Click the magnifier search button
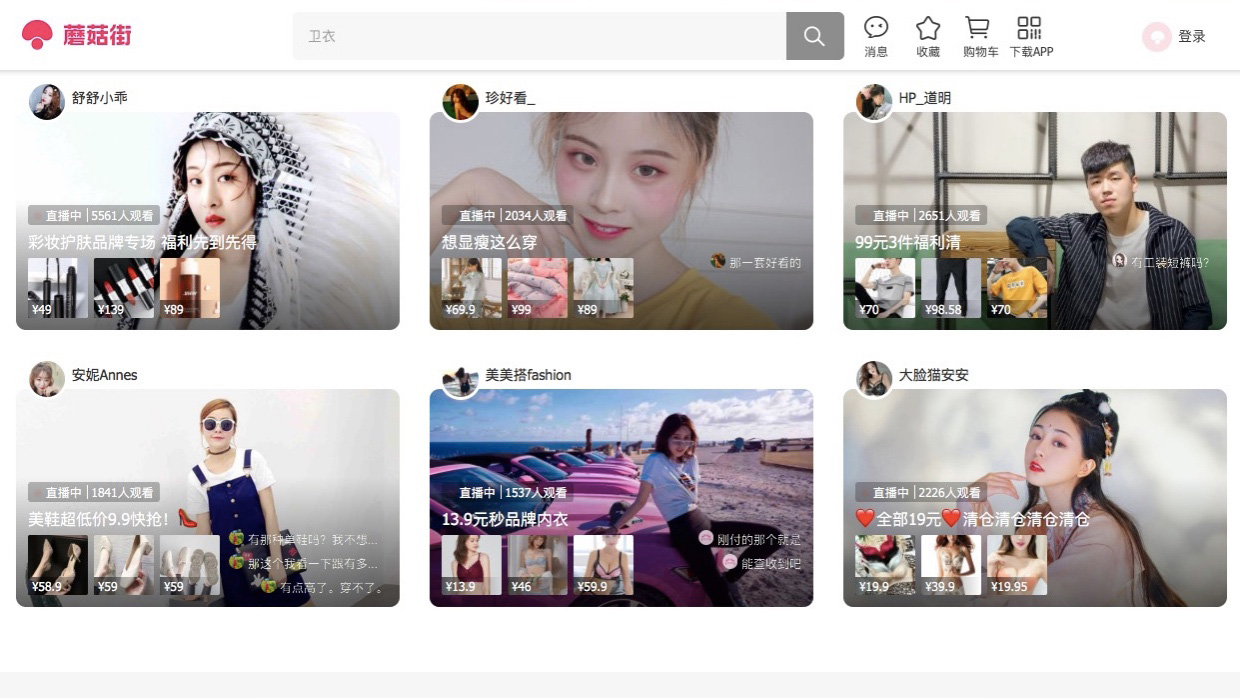1240x698 pixels. click(x=814, y=36)
